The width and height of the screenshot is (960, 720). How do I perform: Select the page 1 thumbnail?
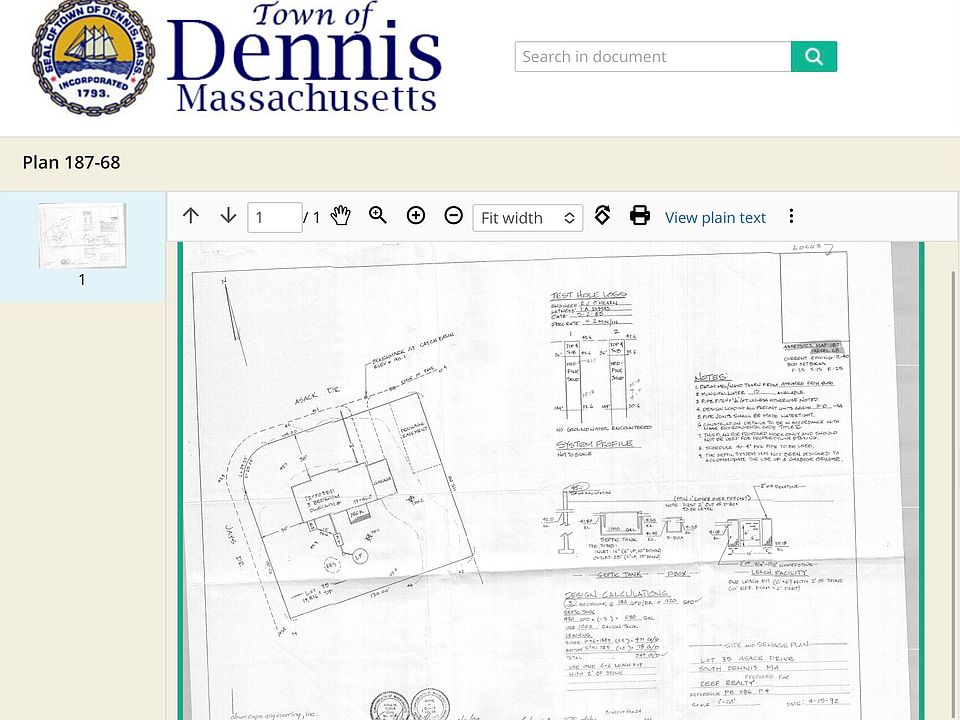click(82, 236)
